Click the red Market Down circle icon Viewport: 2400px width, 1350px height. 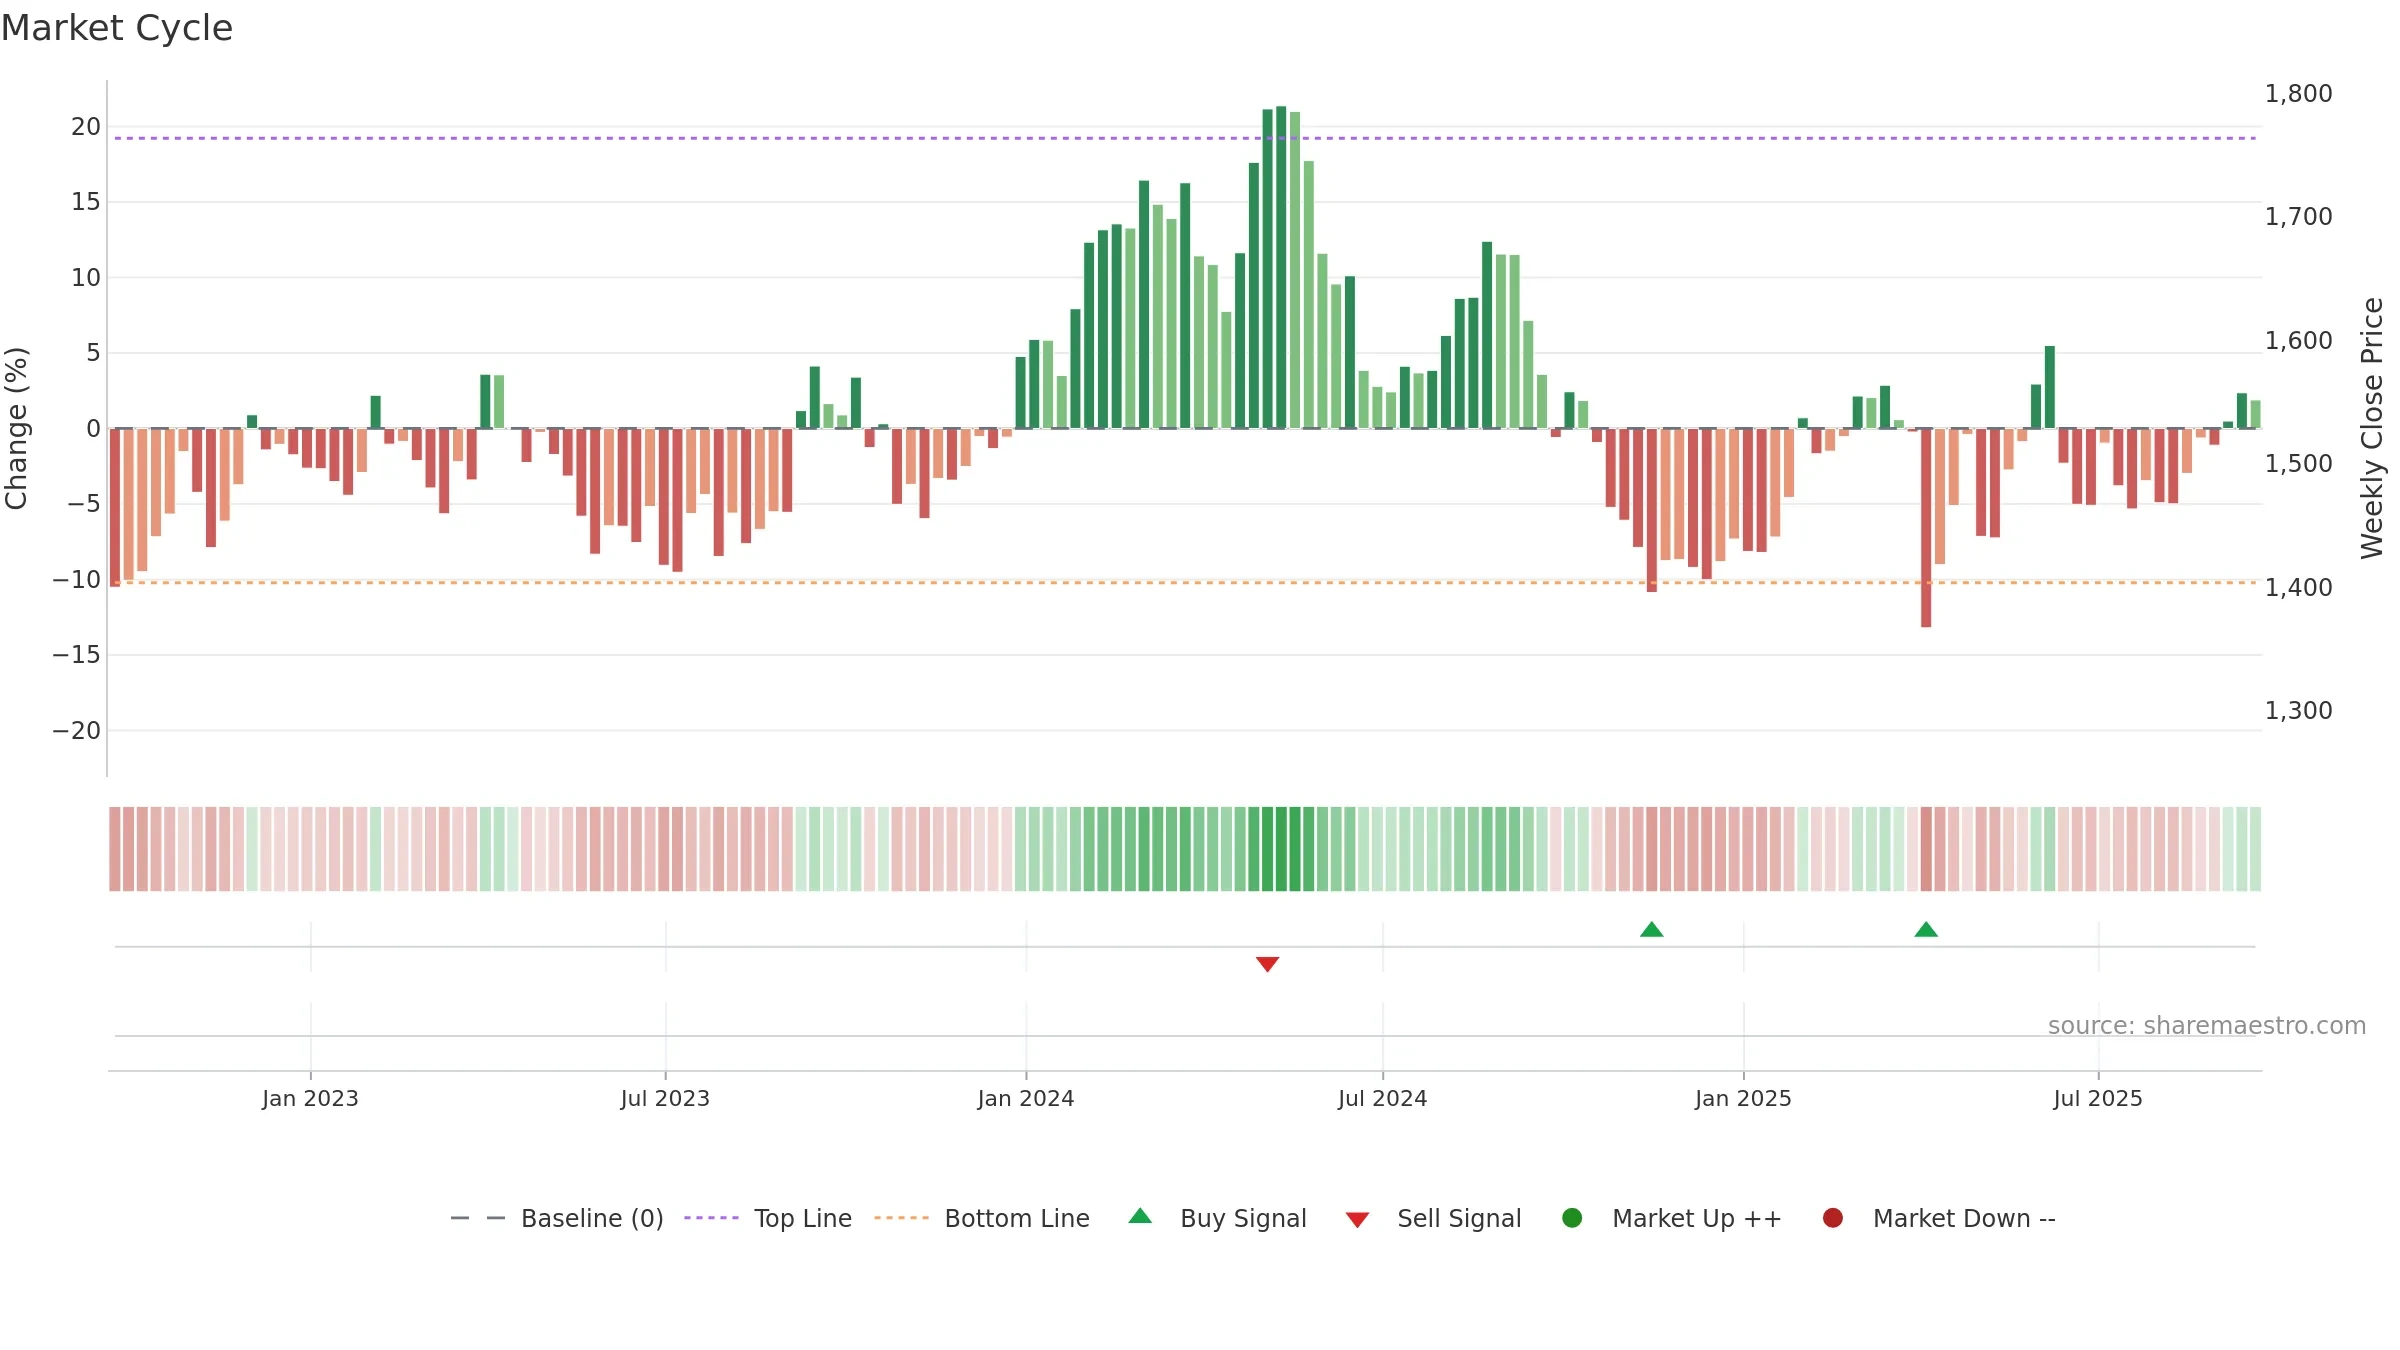coord(1833,1218)
